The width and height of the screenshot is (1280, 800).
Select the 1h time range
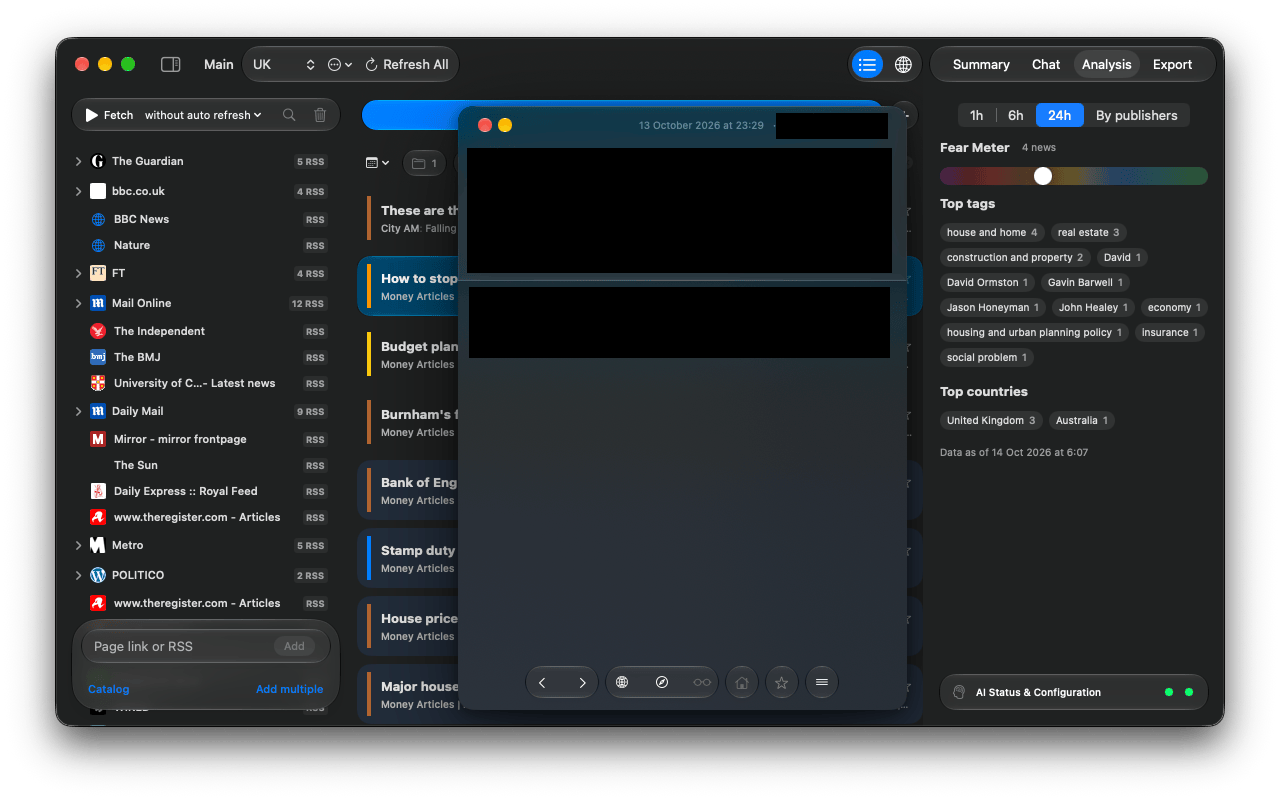pos(976,115)
